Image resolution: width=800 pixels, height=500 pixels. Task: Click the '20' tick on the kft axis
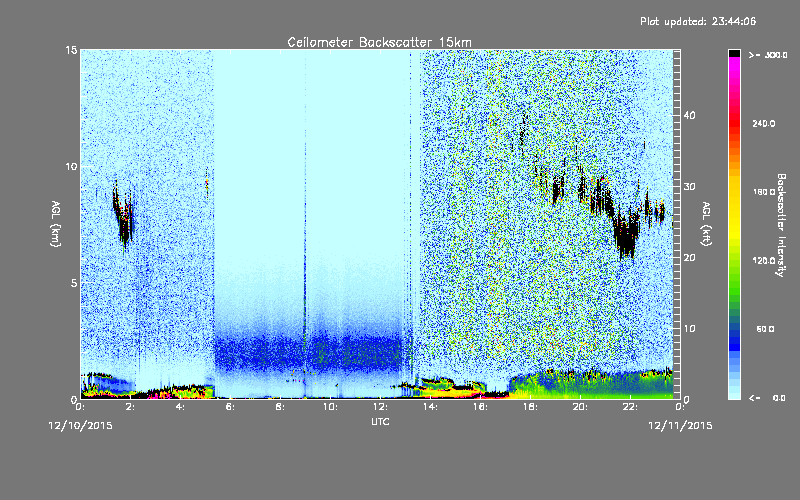[689, 258]
